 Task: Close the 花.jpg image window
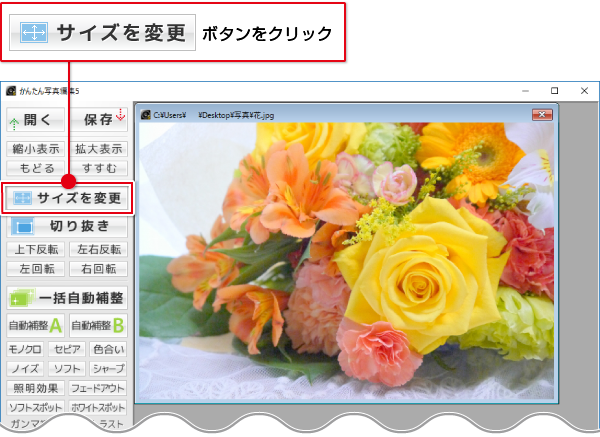[542, 114]
